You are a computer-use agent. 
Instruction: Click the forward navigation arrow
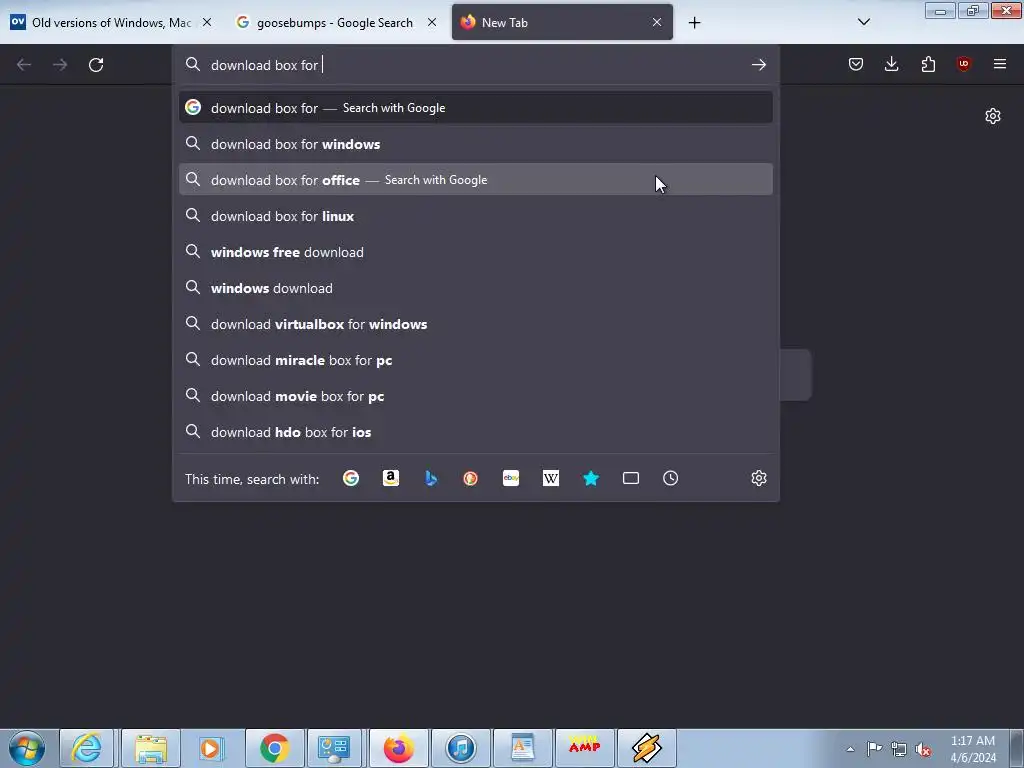[60, 65]
